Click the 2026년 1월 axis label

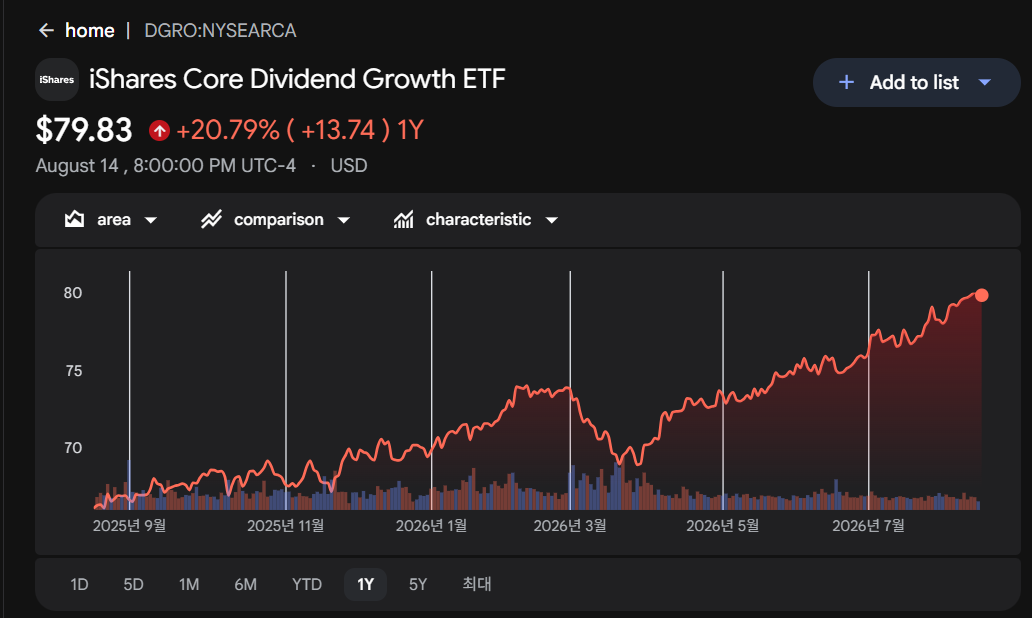pos(431,526)
